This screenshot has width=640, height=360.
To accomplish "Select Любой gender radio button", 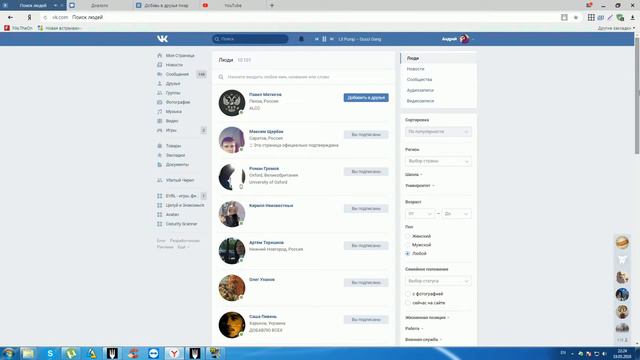I will point(408,253).
